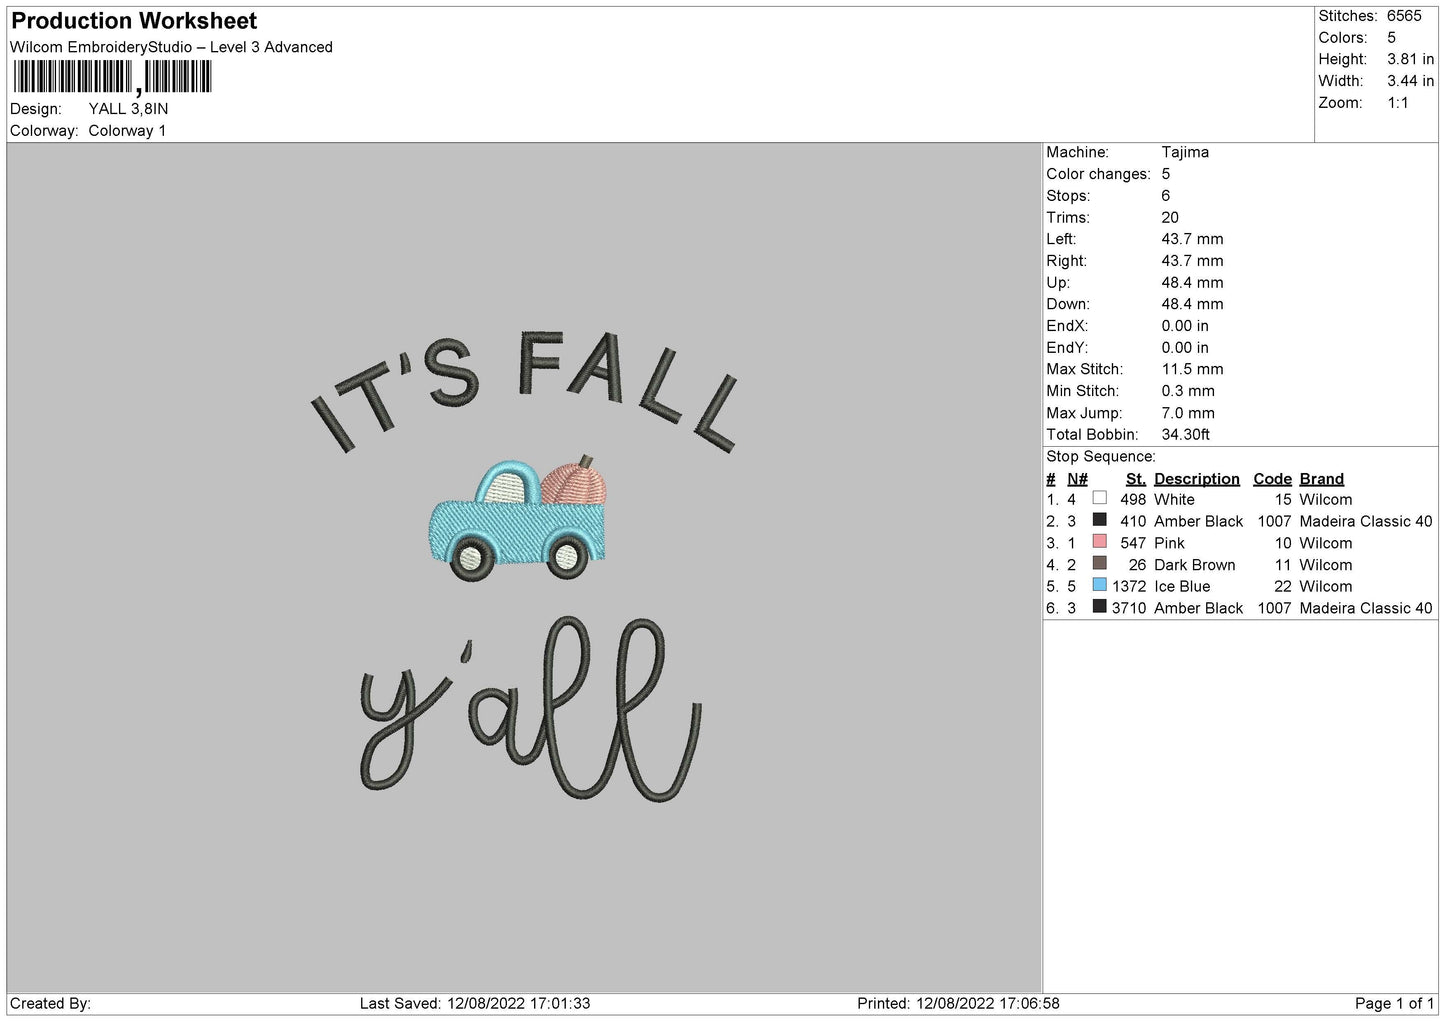
Task: Click the Amber Black swatch with 410 stitches
Action: pos(1099,520)
